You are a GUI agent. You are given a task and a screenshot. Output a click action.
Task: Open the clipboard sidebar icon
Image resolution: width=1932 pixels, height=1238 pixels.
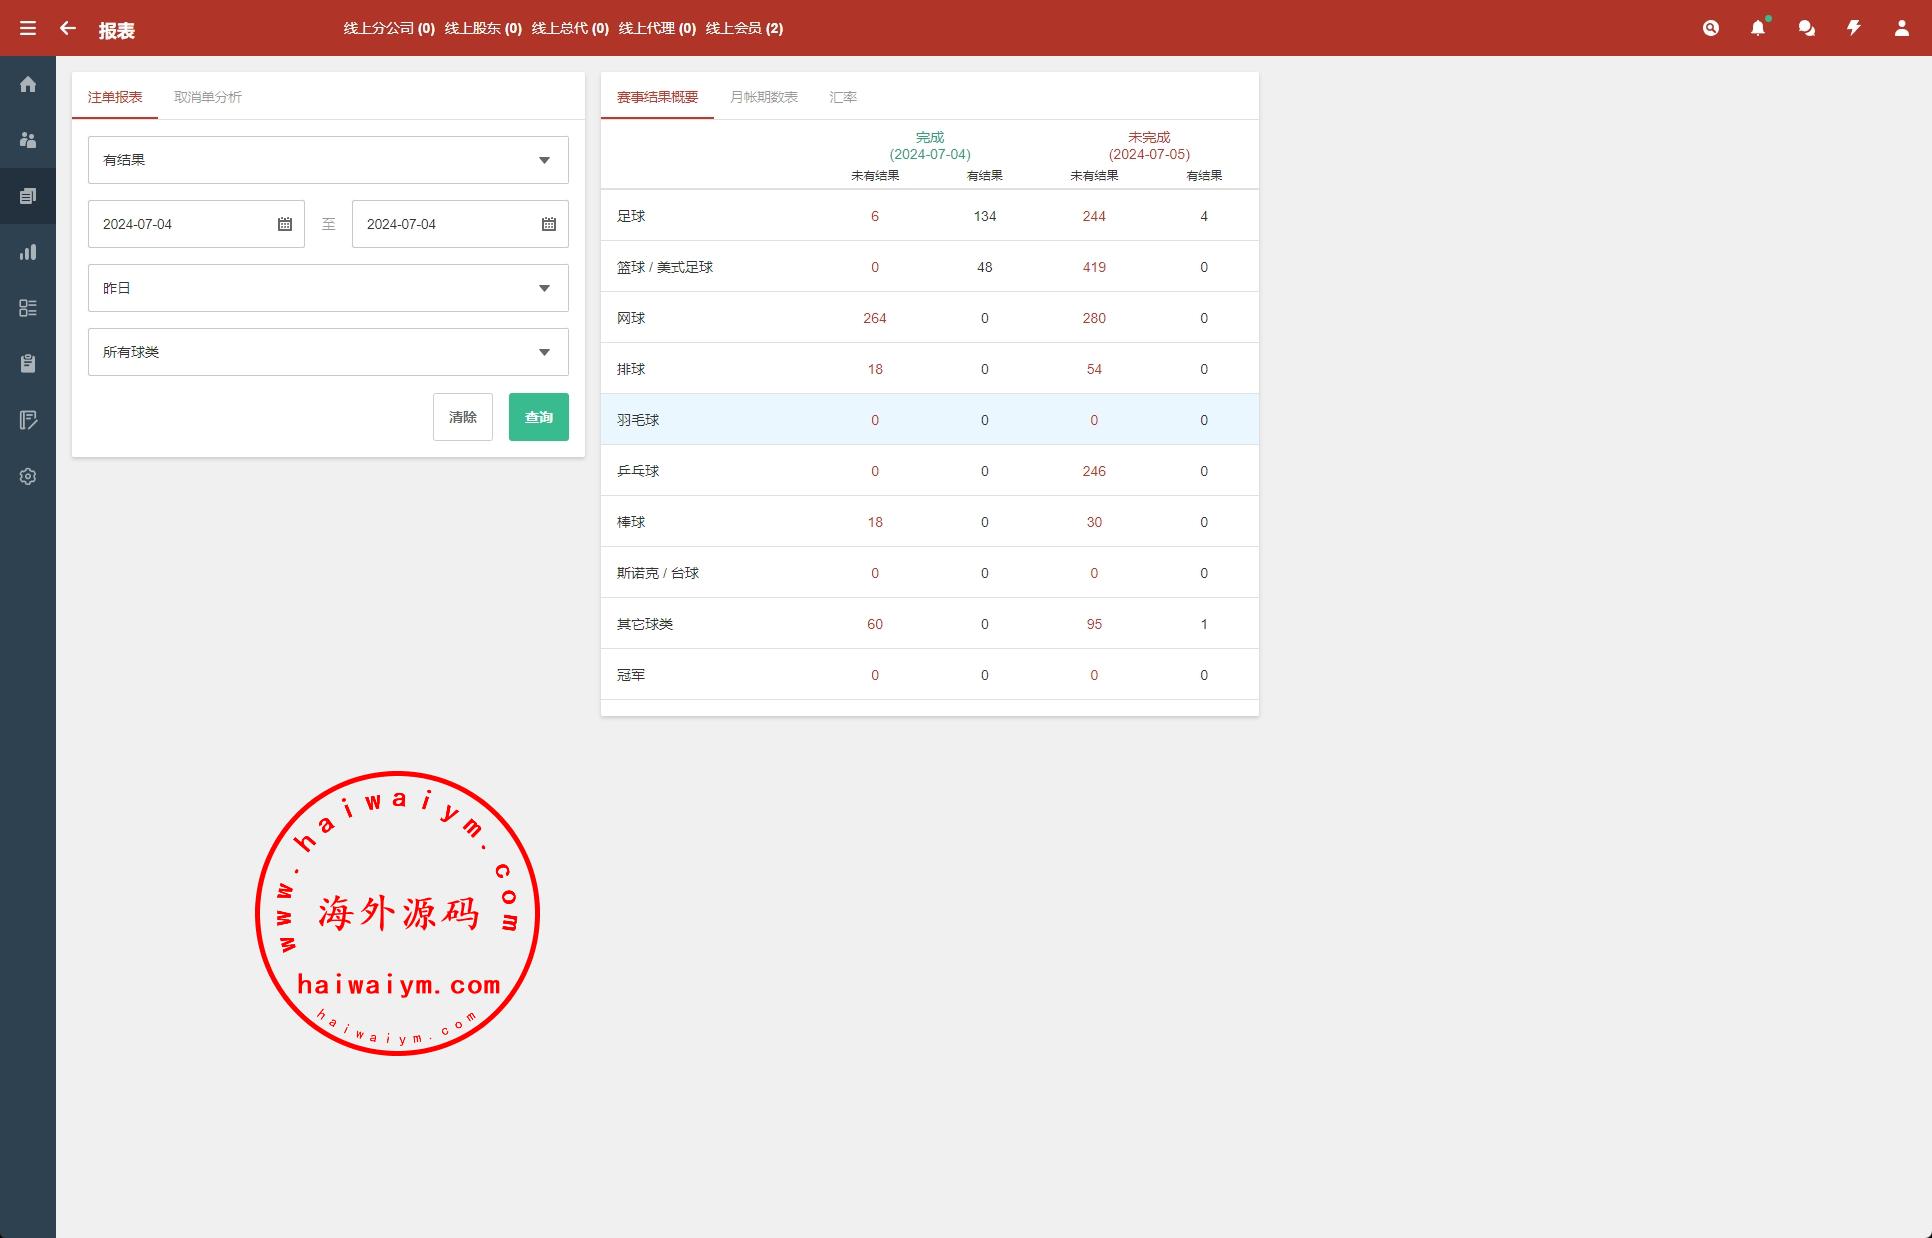(28, 364)
